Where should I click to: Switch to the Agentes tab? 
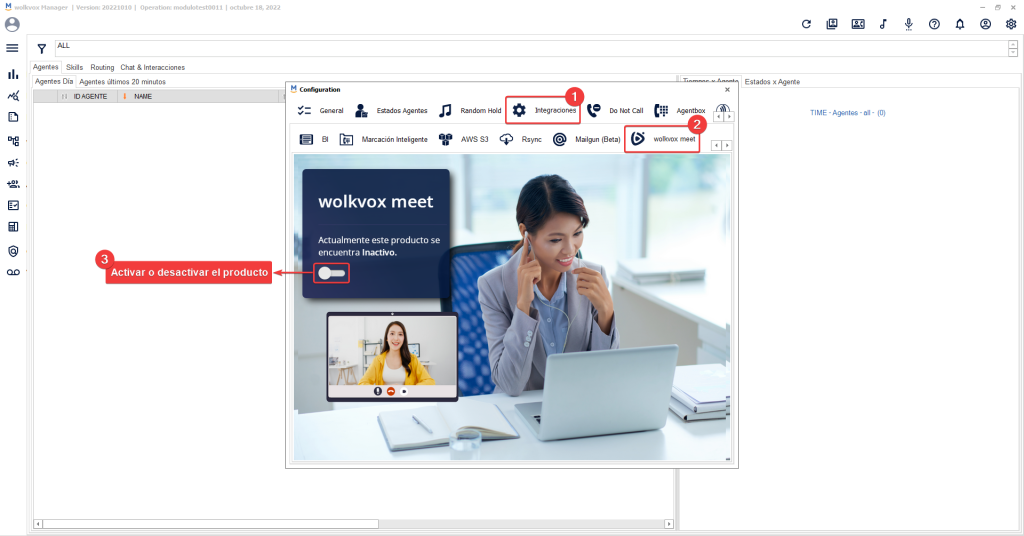(x=46, y=67)
